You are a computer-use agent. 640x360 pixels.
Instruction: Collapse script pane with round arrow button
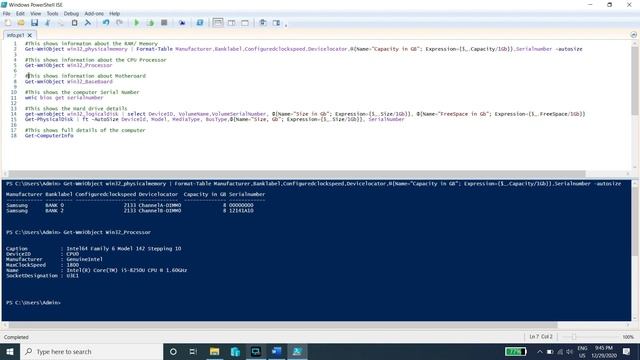coord(633,35)
